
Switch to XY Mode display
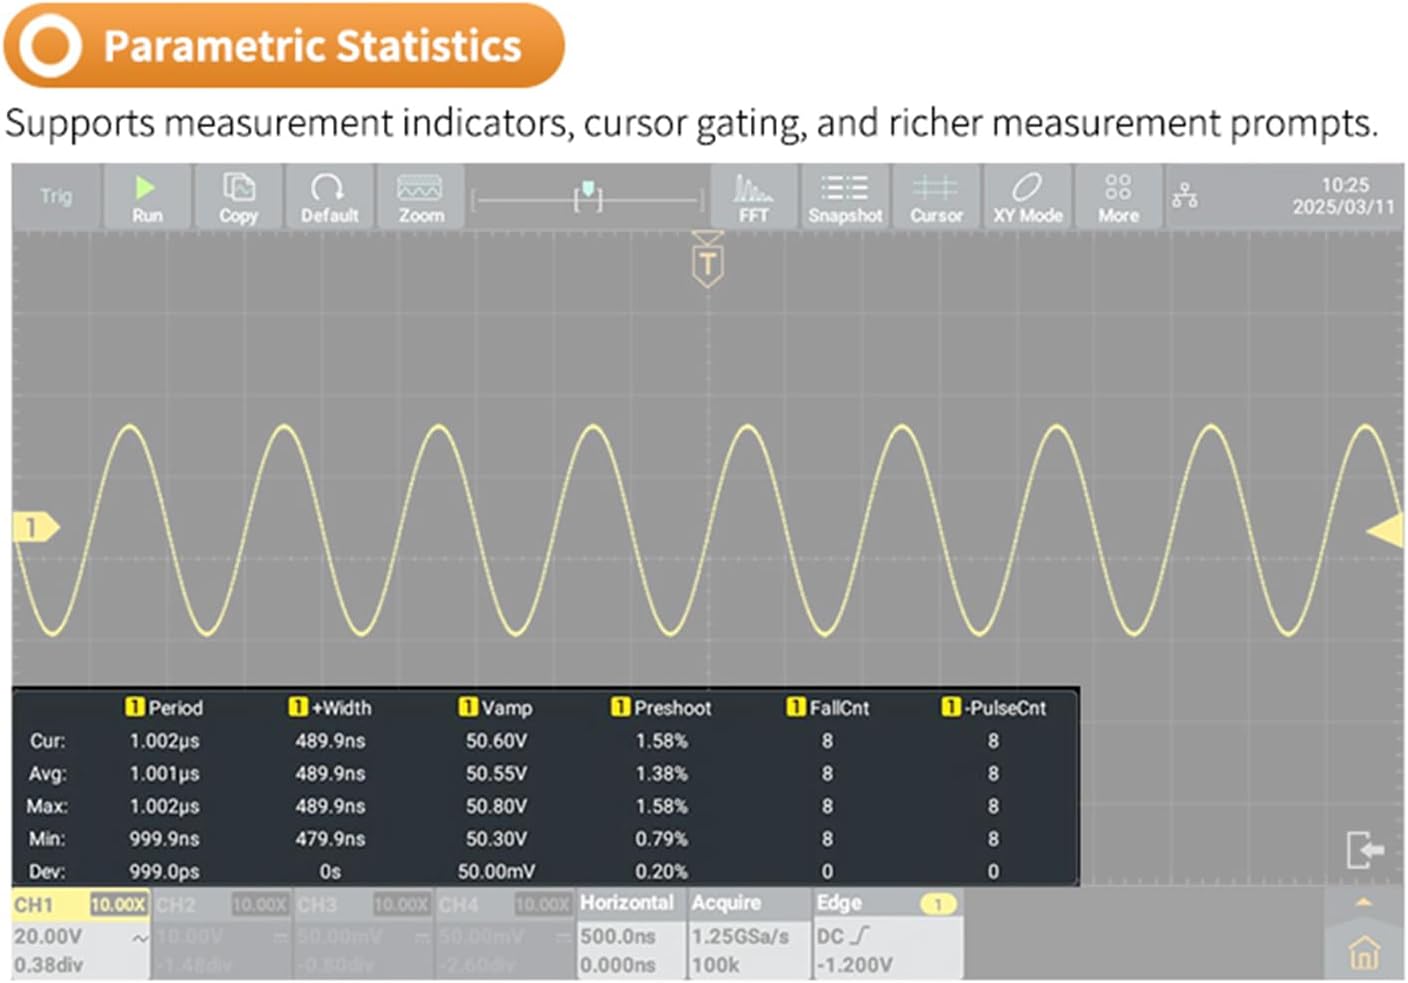pos(1027,198)
